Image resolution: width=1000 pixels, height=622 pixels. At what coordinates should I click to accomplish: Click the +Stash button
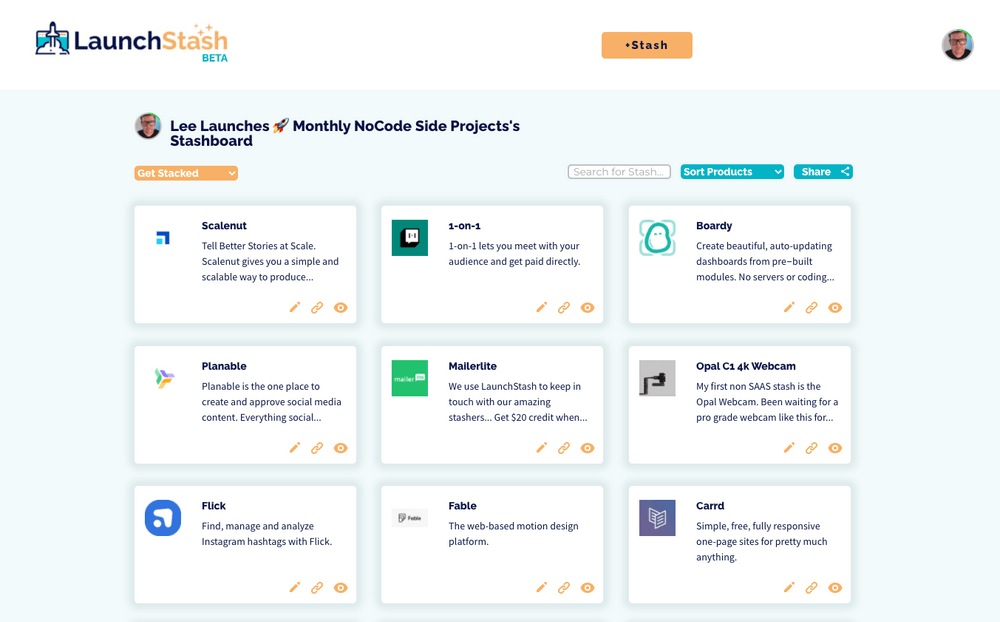646,45
